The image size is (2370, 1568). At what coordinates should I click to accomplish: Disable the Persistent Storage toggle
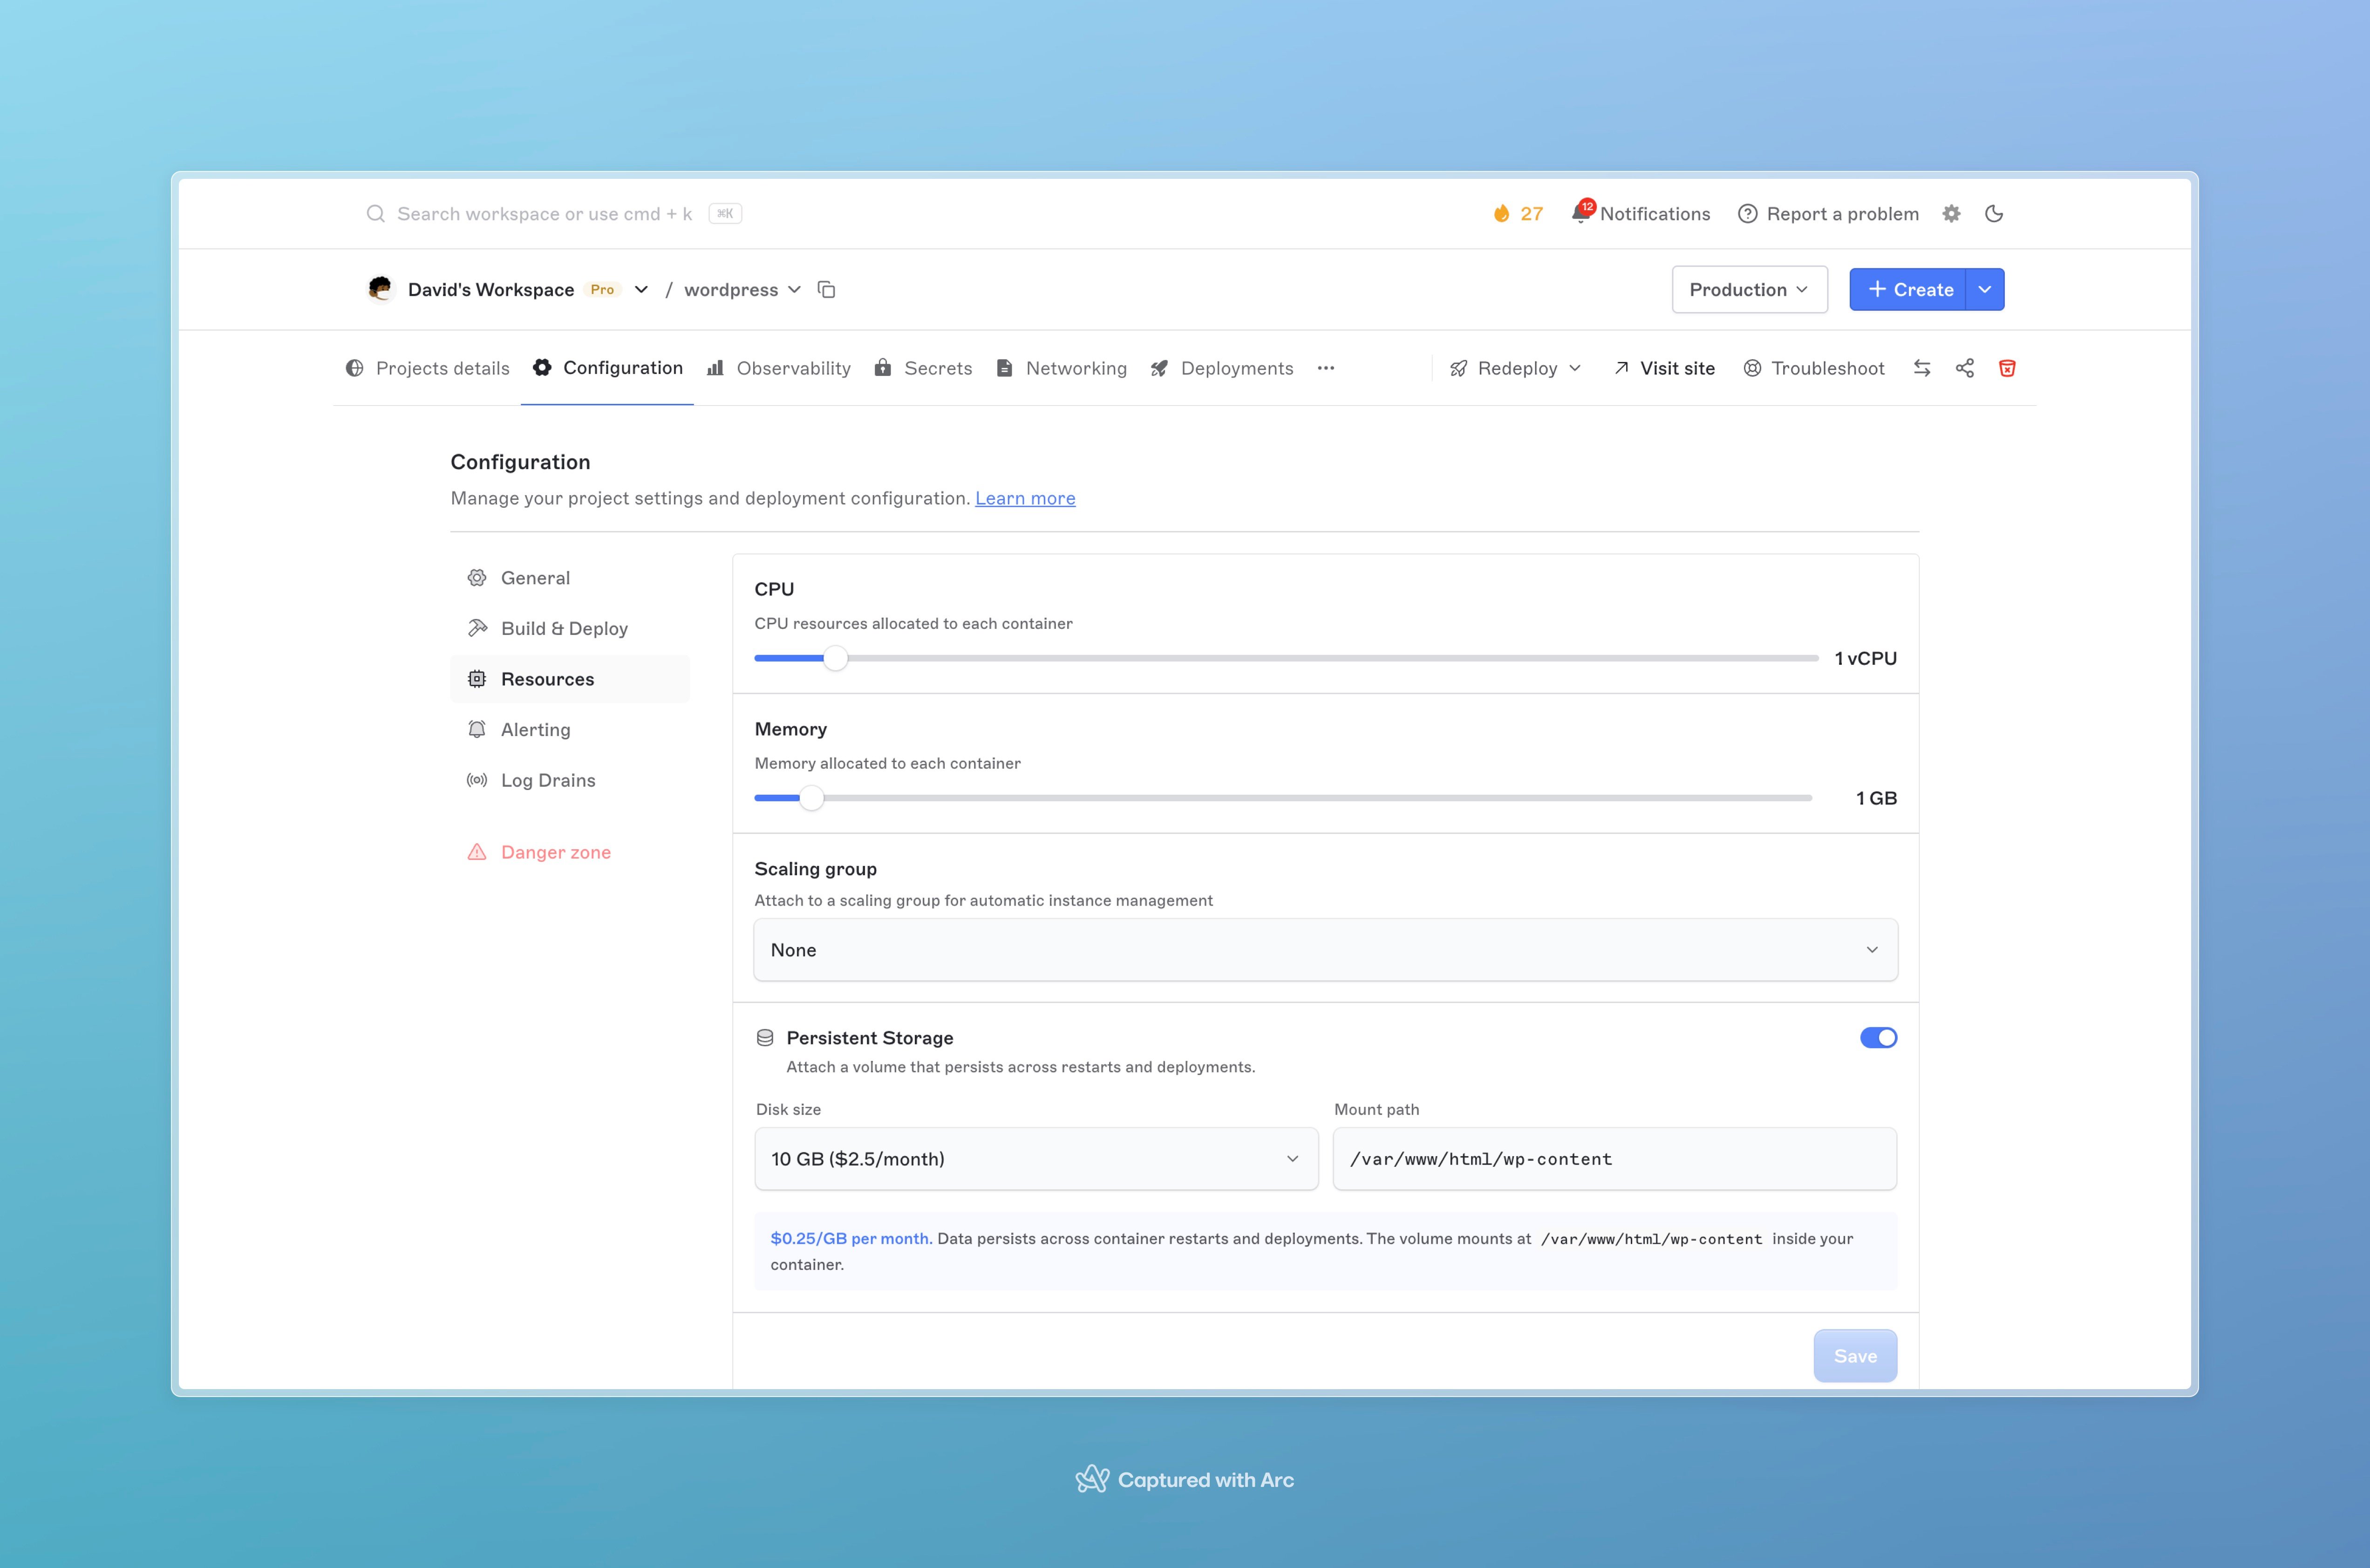pyautogui.click(x=1878, y=1038)
